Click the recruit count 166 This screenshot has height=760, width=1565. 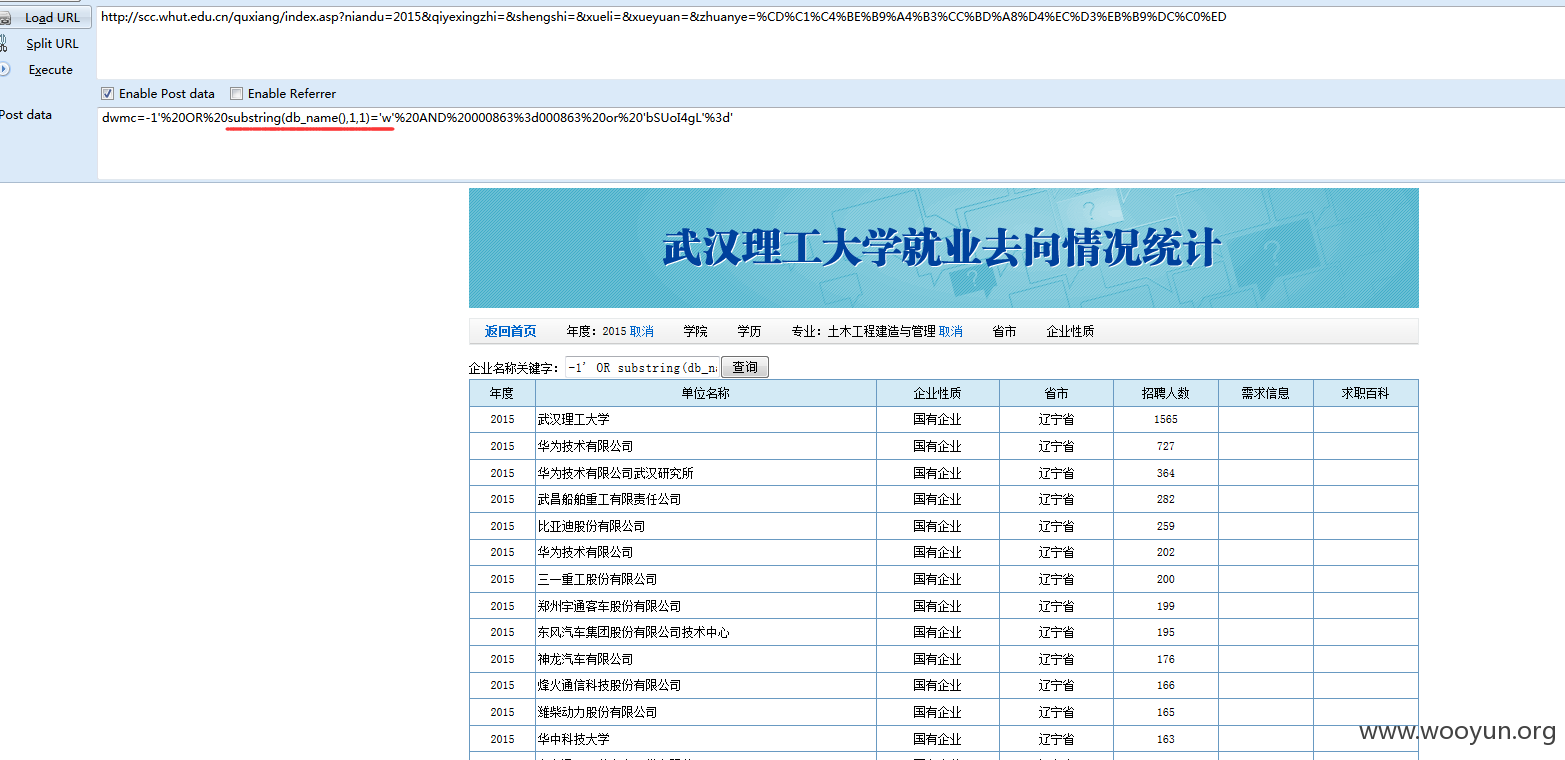coord(1166,685)
